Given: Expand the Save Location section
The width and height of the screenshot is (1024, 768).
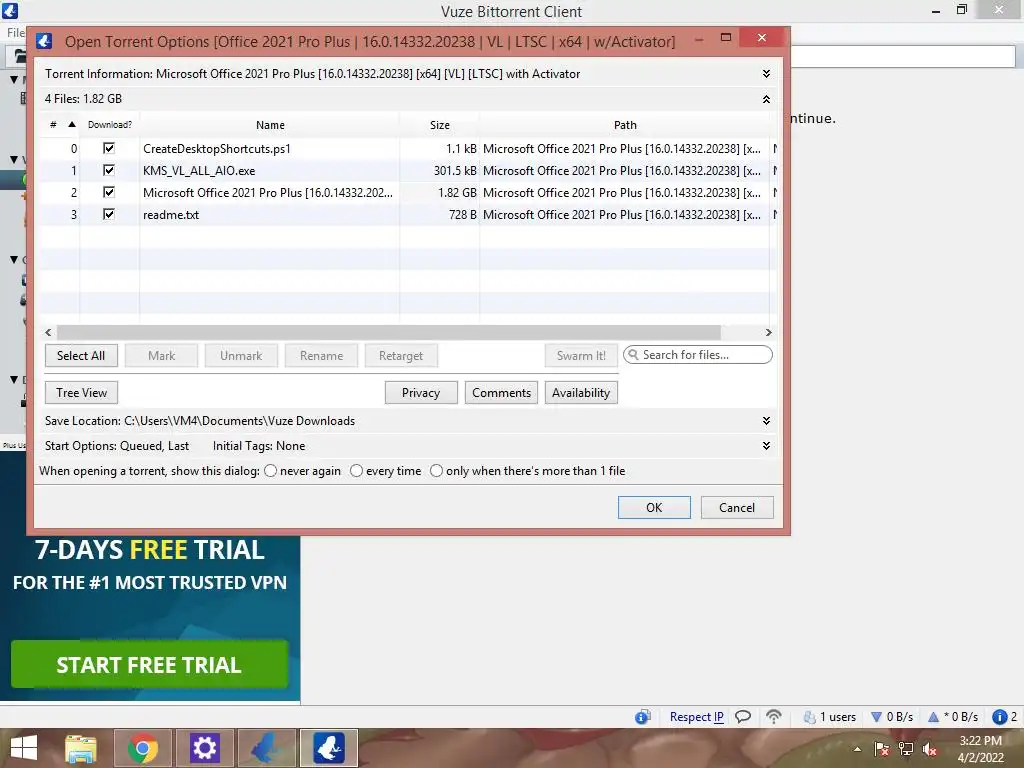Looking at the screenshot, I should (x=766, y=421).
